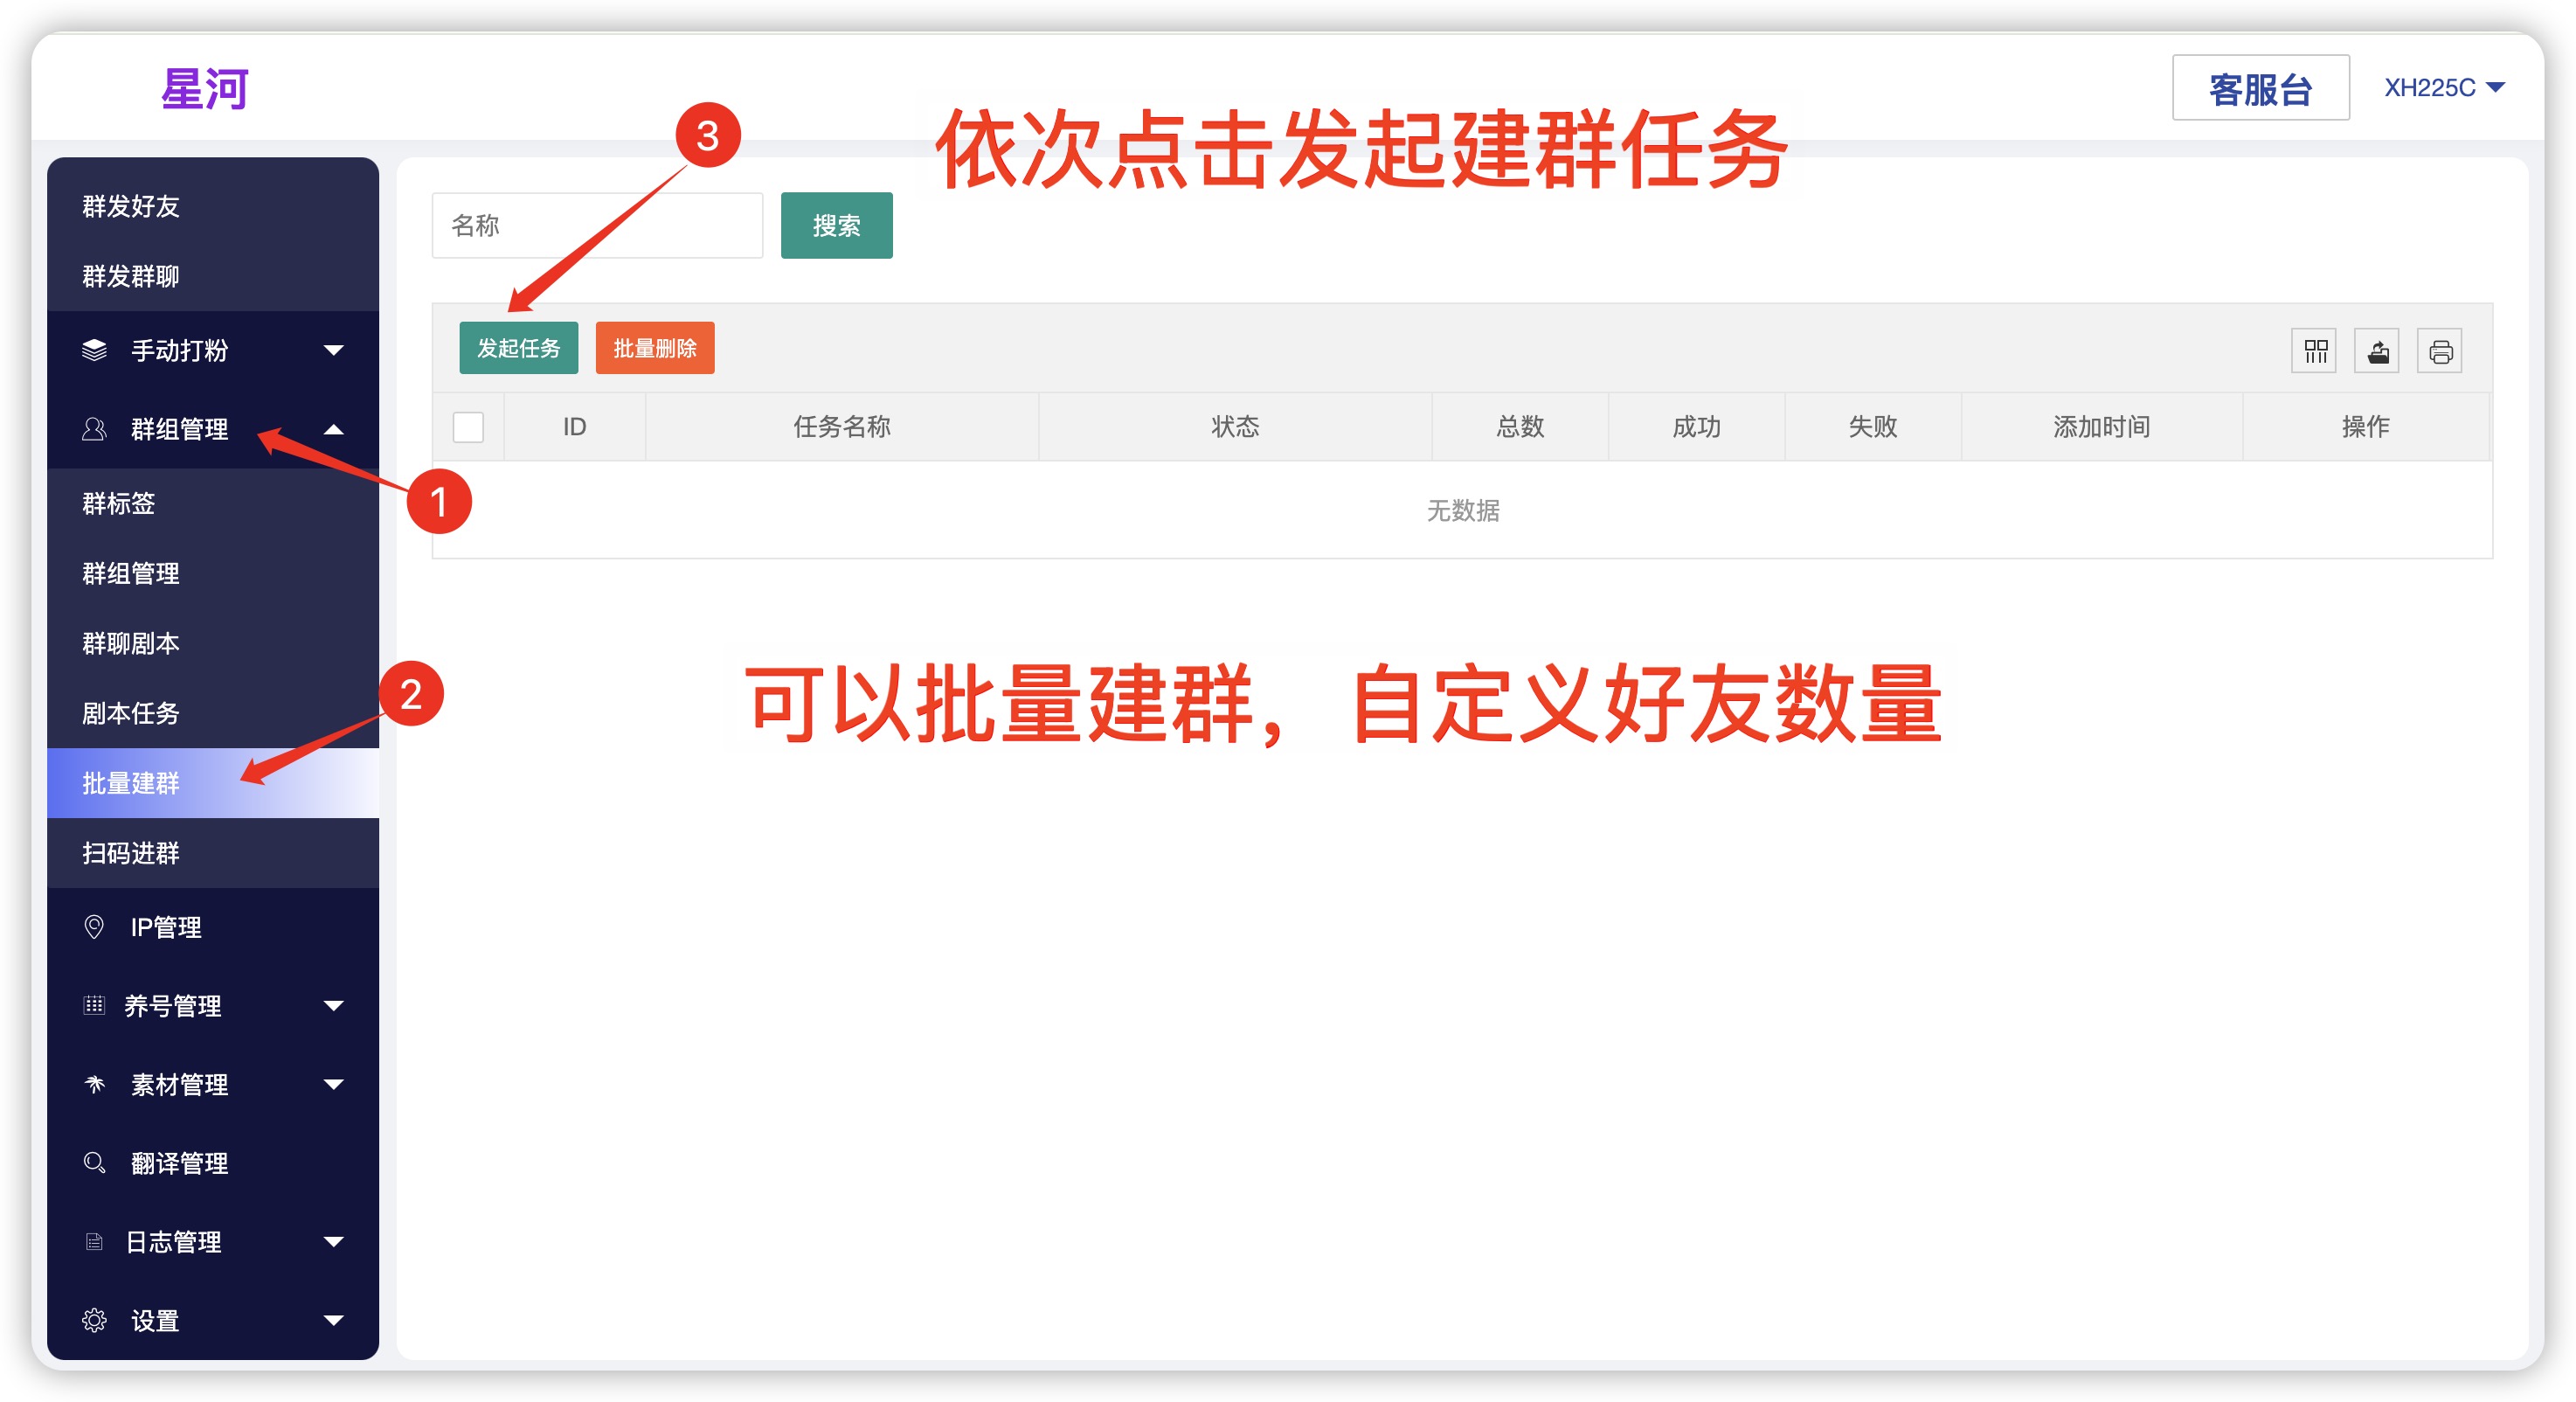
Task: Expand the 素材管理 submenu arrow
Action: (334, 1084)
